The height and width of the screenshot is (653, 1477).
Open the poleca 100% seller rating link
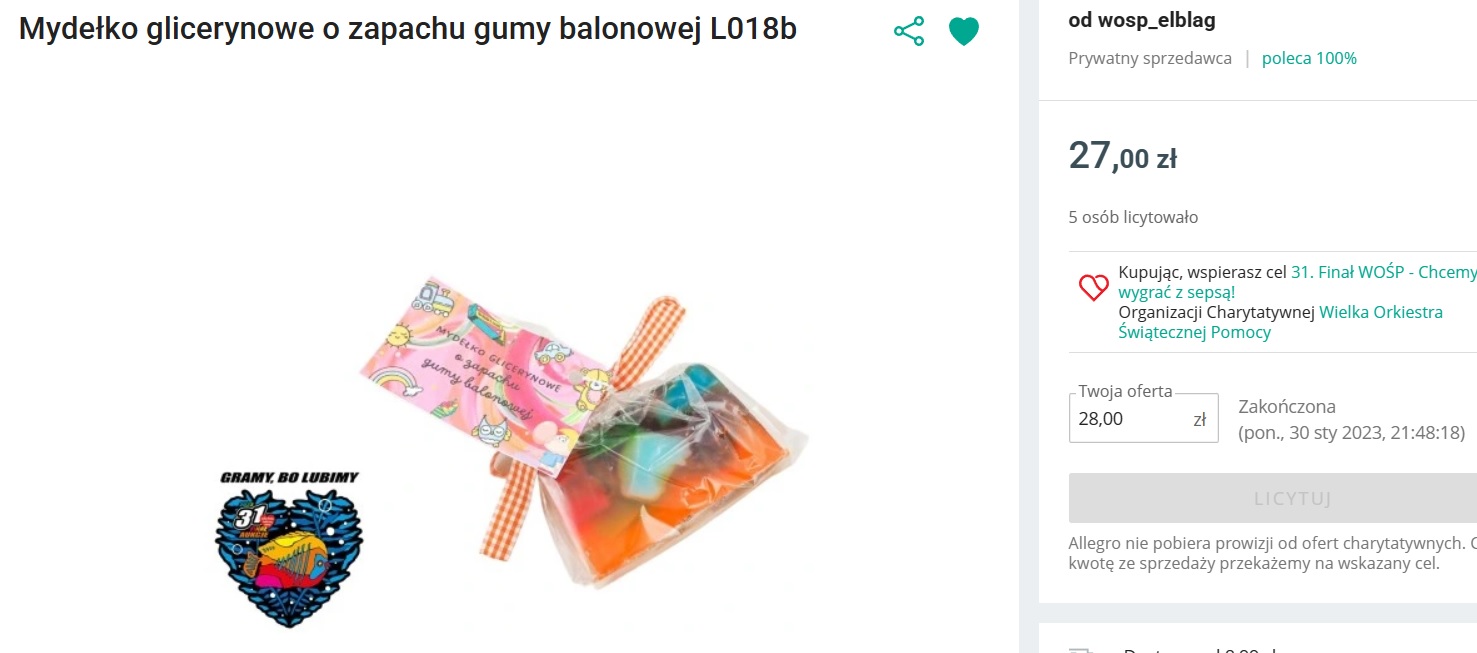point(1309,58)
